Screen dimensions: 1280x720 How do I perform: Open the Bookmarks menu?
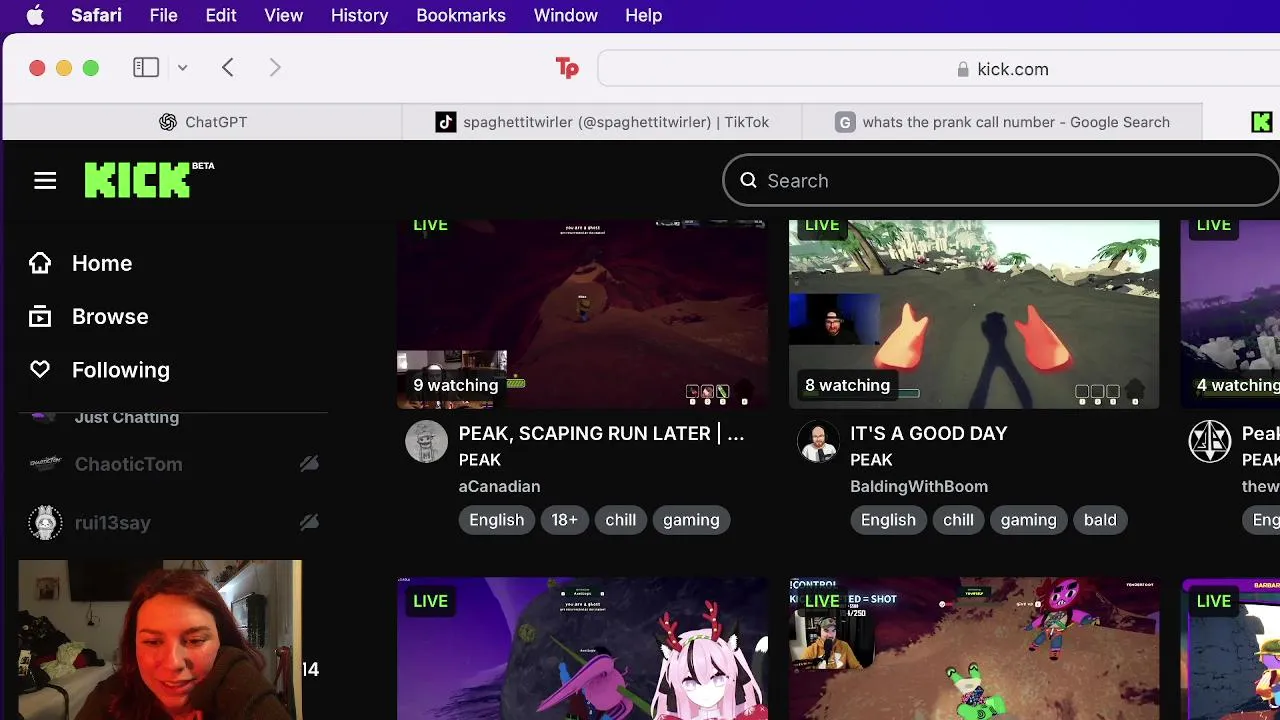tap(461, 15)
